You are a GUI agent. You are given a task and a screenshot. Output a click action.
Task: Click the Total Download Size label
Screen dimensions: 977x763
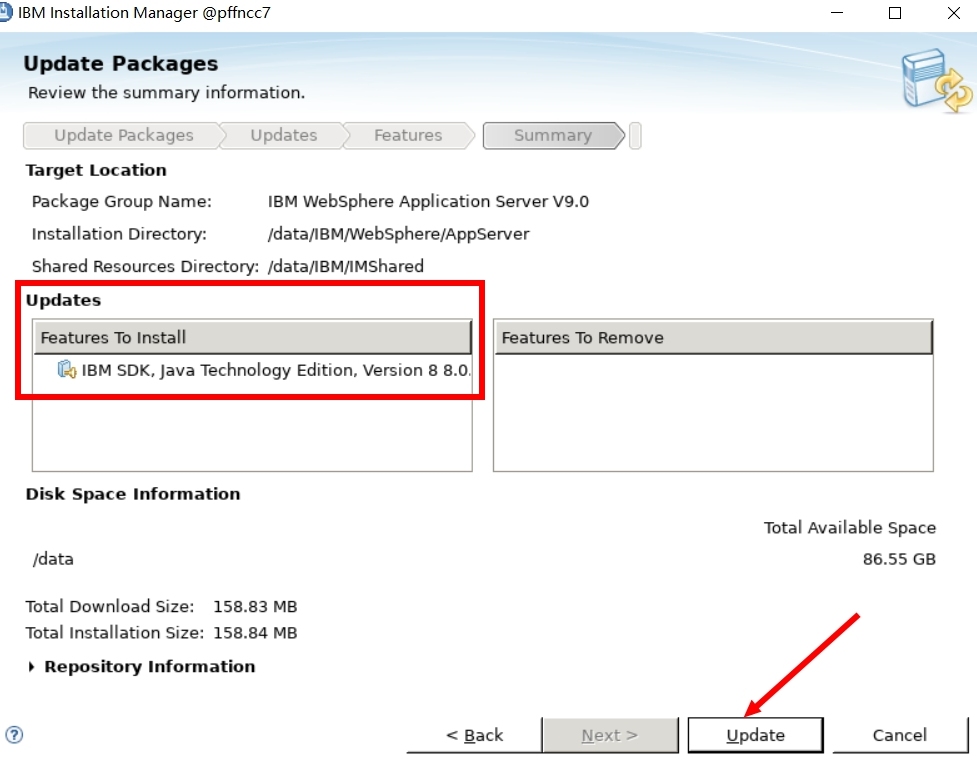[110, 607]
